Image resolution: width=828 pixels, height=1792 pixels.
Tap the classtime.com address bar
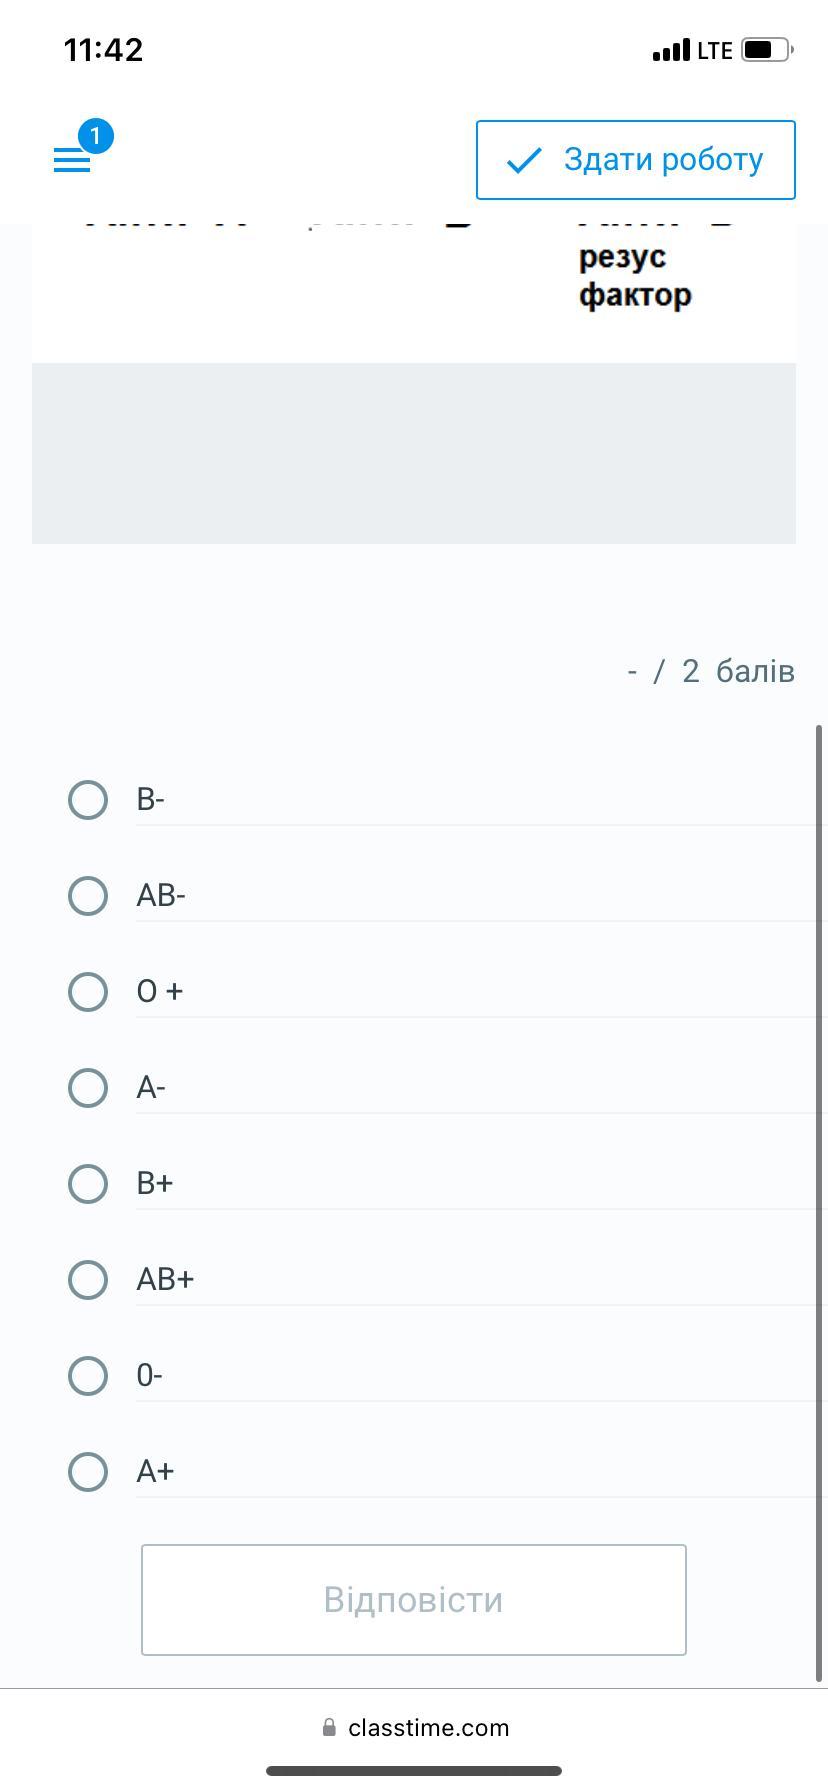tap(414, 1727)
